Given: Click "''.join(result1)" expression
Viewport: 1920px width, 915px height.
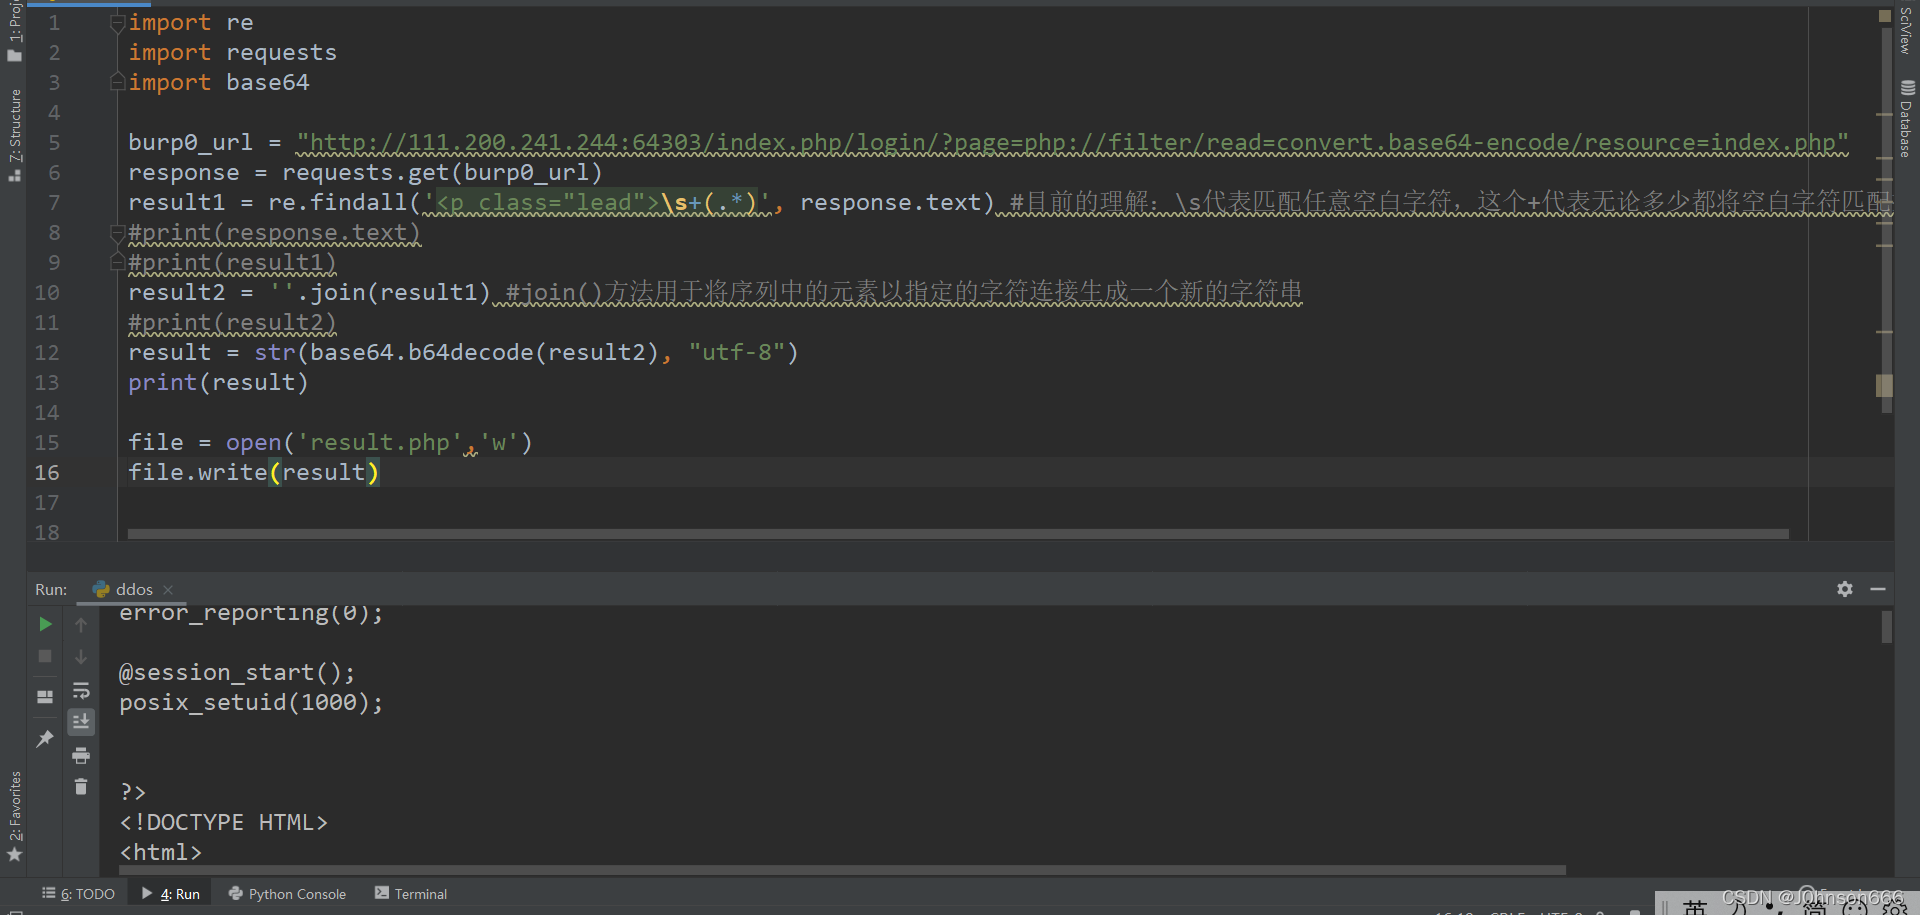Looking at the screenshot, I should 380,293.
